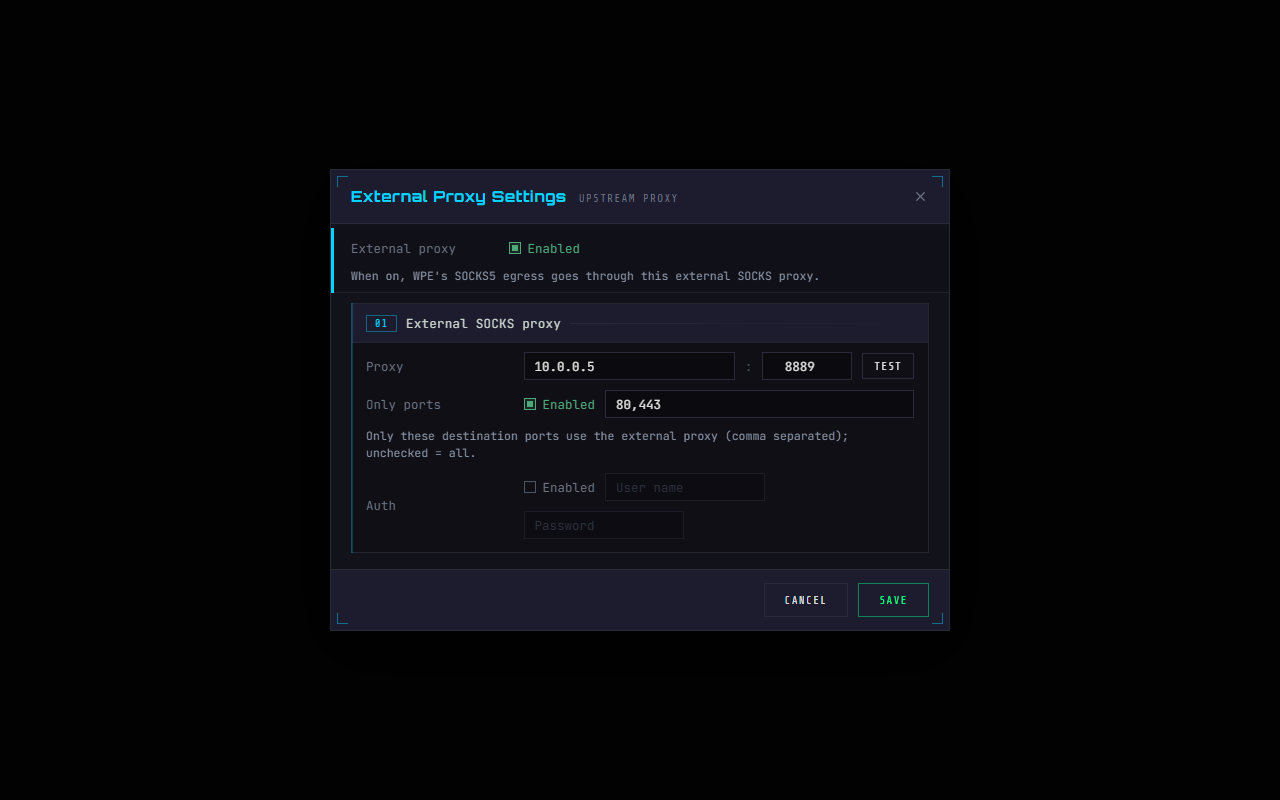1280x800 pixels.
Task: Click the destination ports help text
Action: coord(607,444)
